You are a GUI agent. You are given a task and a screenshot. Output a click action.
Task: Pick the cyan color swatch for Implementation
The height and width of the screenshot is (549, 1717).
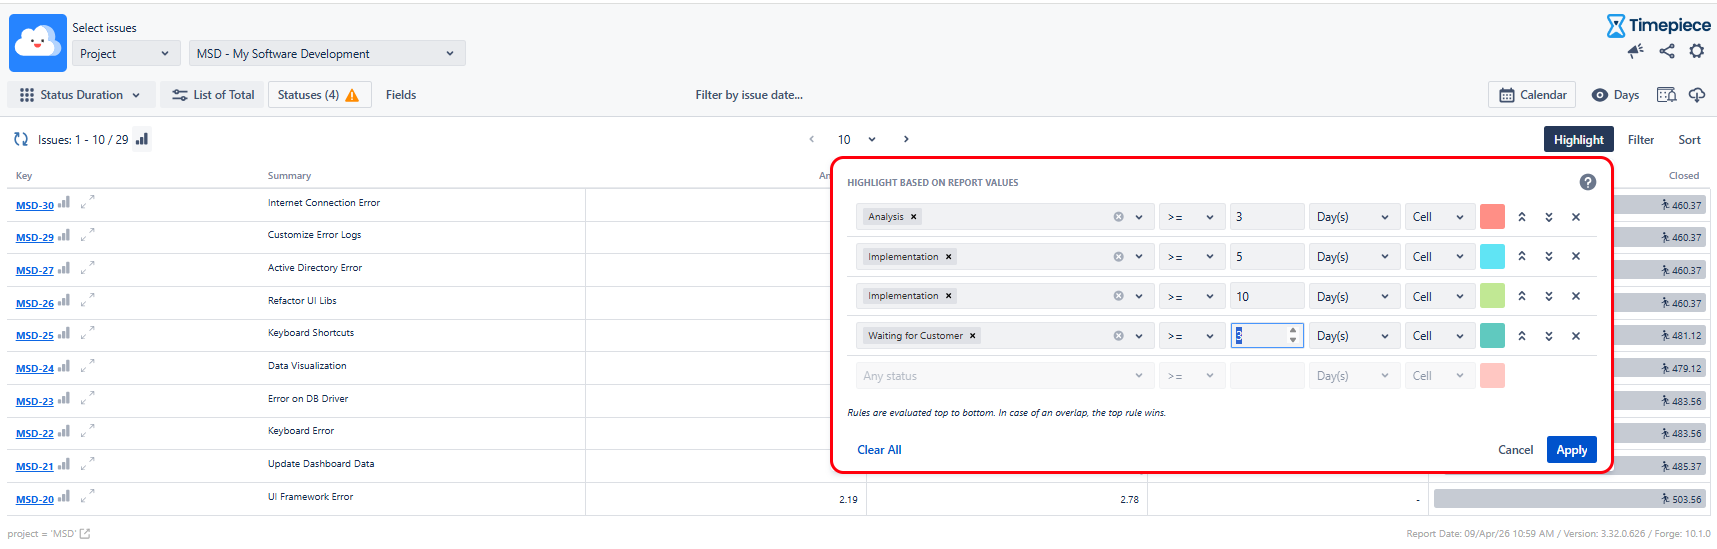(x=1492, y=257)
